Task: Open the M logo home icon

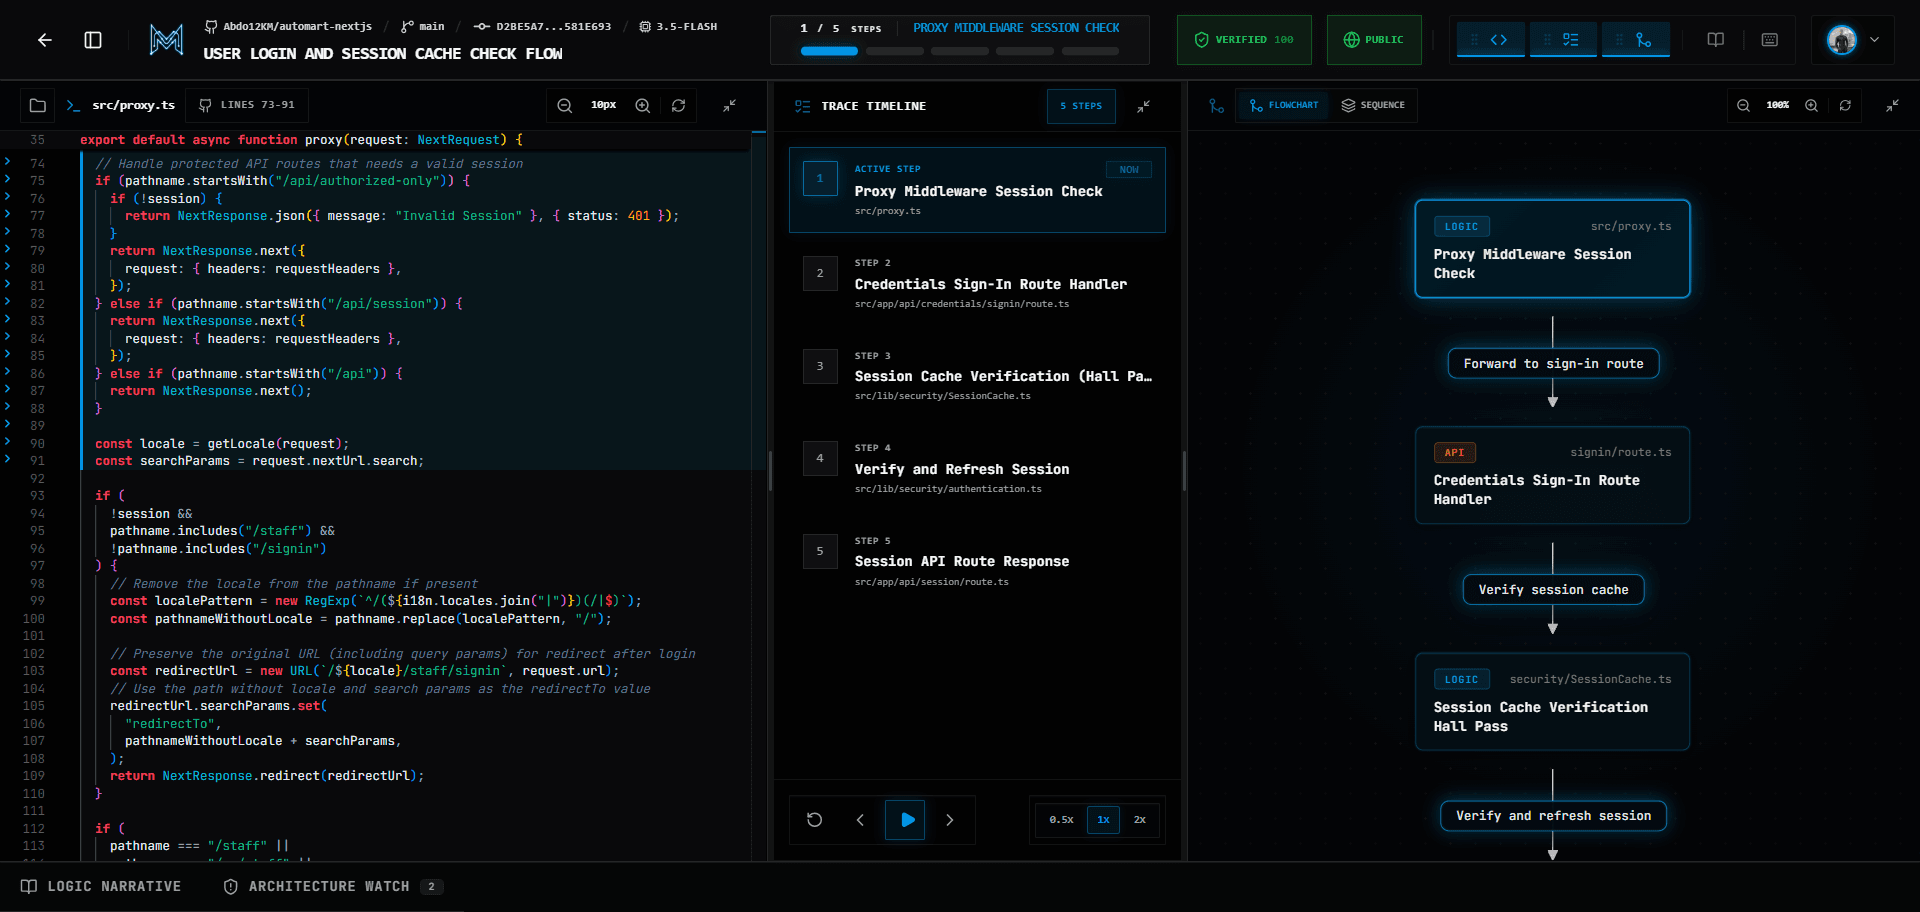Action: pyautogui.click(x=166, y=40)
